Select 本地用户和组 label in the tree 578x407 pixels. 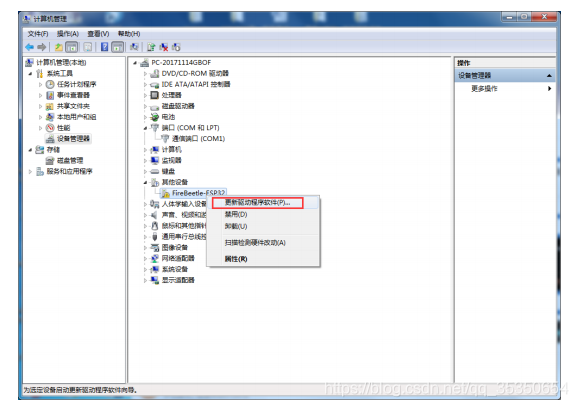[x=76, y=117]
